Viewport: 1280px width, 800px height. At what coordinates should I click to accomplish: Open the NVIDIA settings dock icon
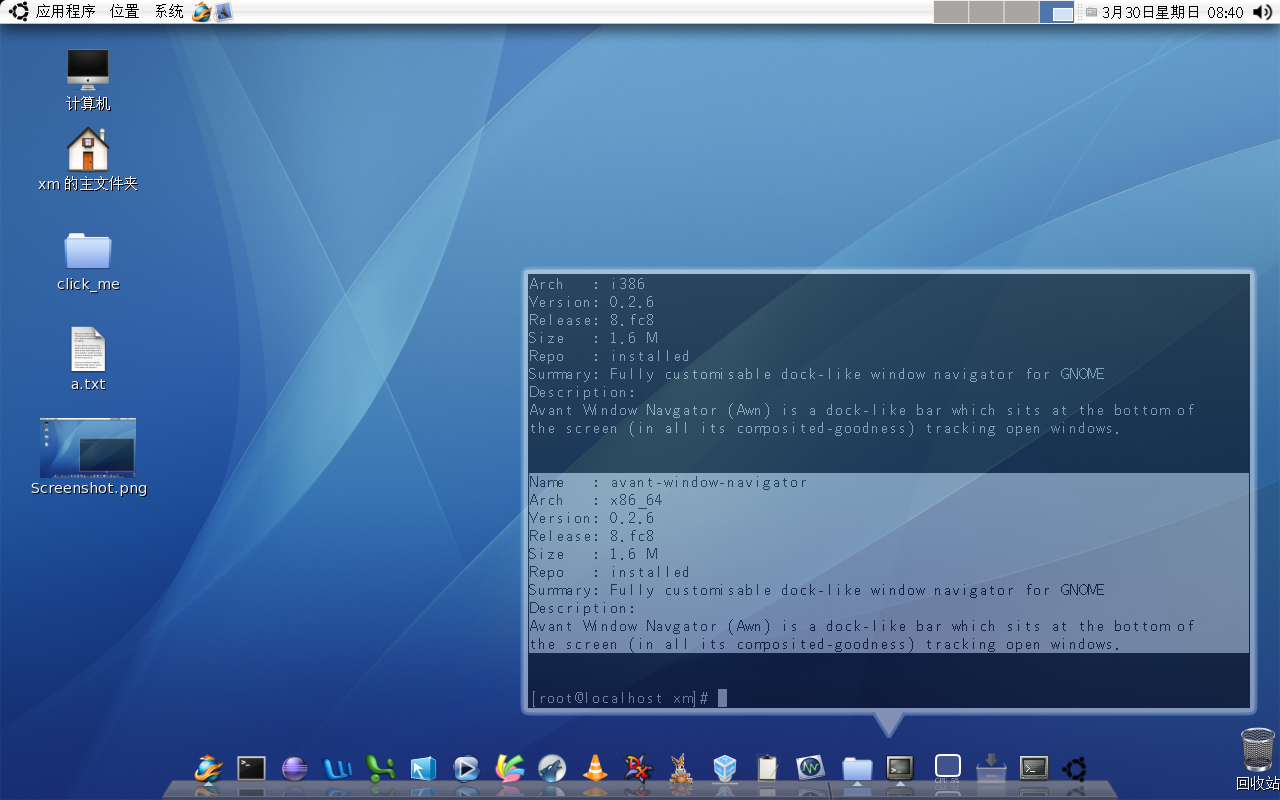pyautogui.click(x=810, y=768)
